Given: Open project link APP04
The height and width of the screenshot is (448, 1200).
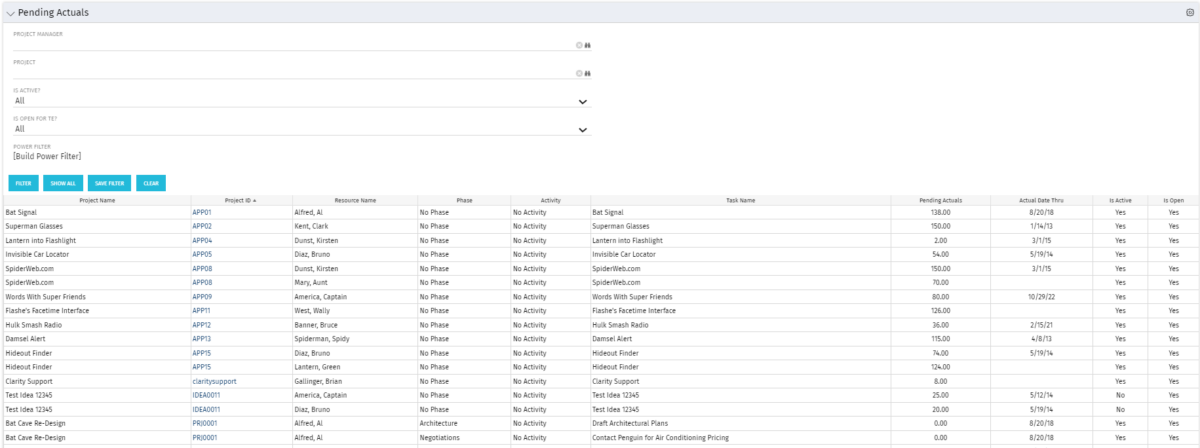Looking at the screenshot, I should point(202,241).
